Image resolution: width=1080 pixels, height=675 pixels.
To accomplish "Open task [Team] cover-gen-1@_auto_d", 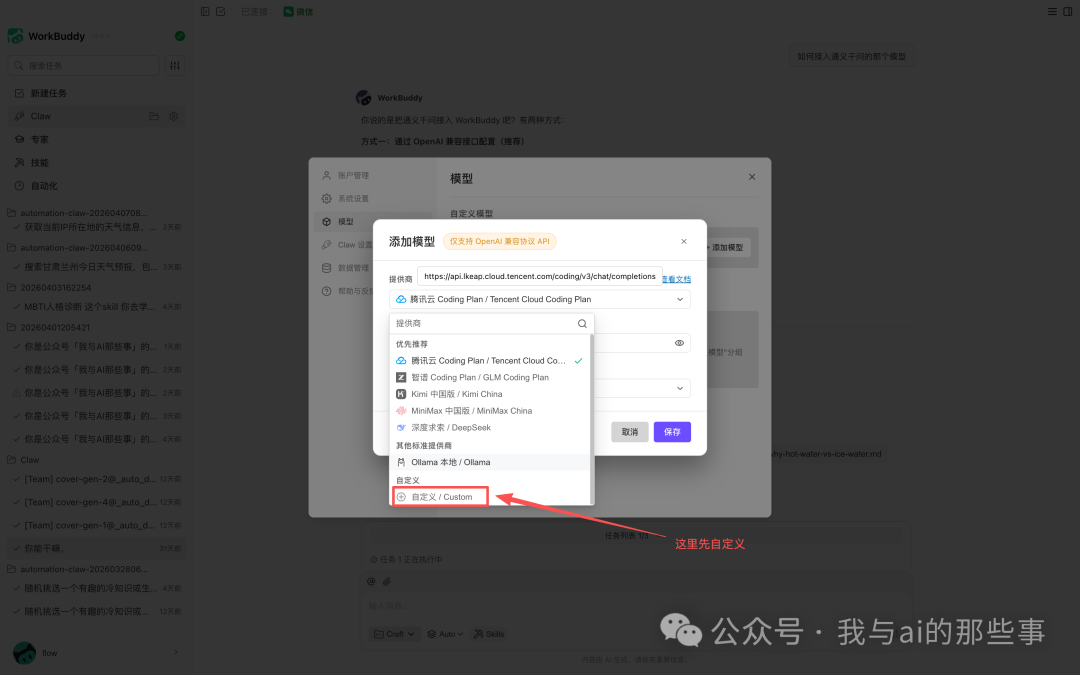I will (x=96, y=525).
